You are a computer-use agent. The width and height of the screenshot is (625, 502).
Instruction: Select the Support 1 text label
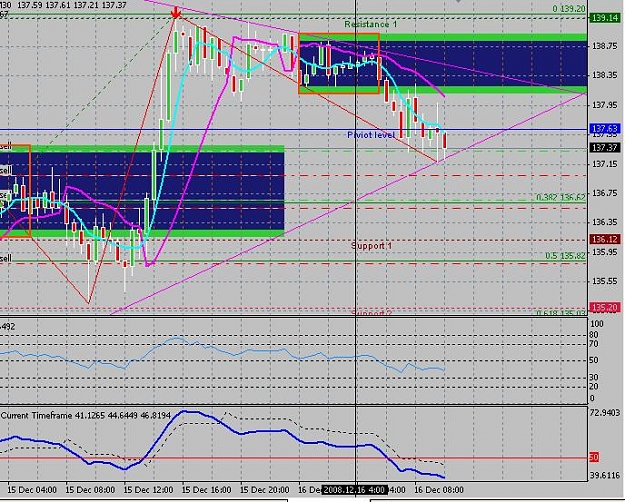[x=371, y=246]
